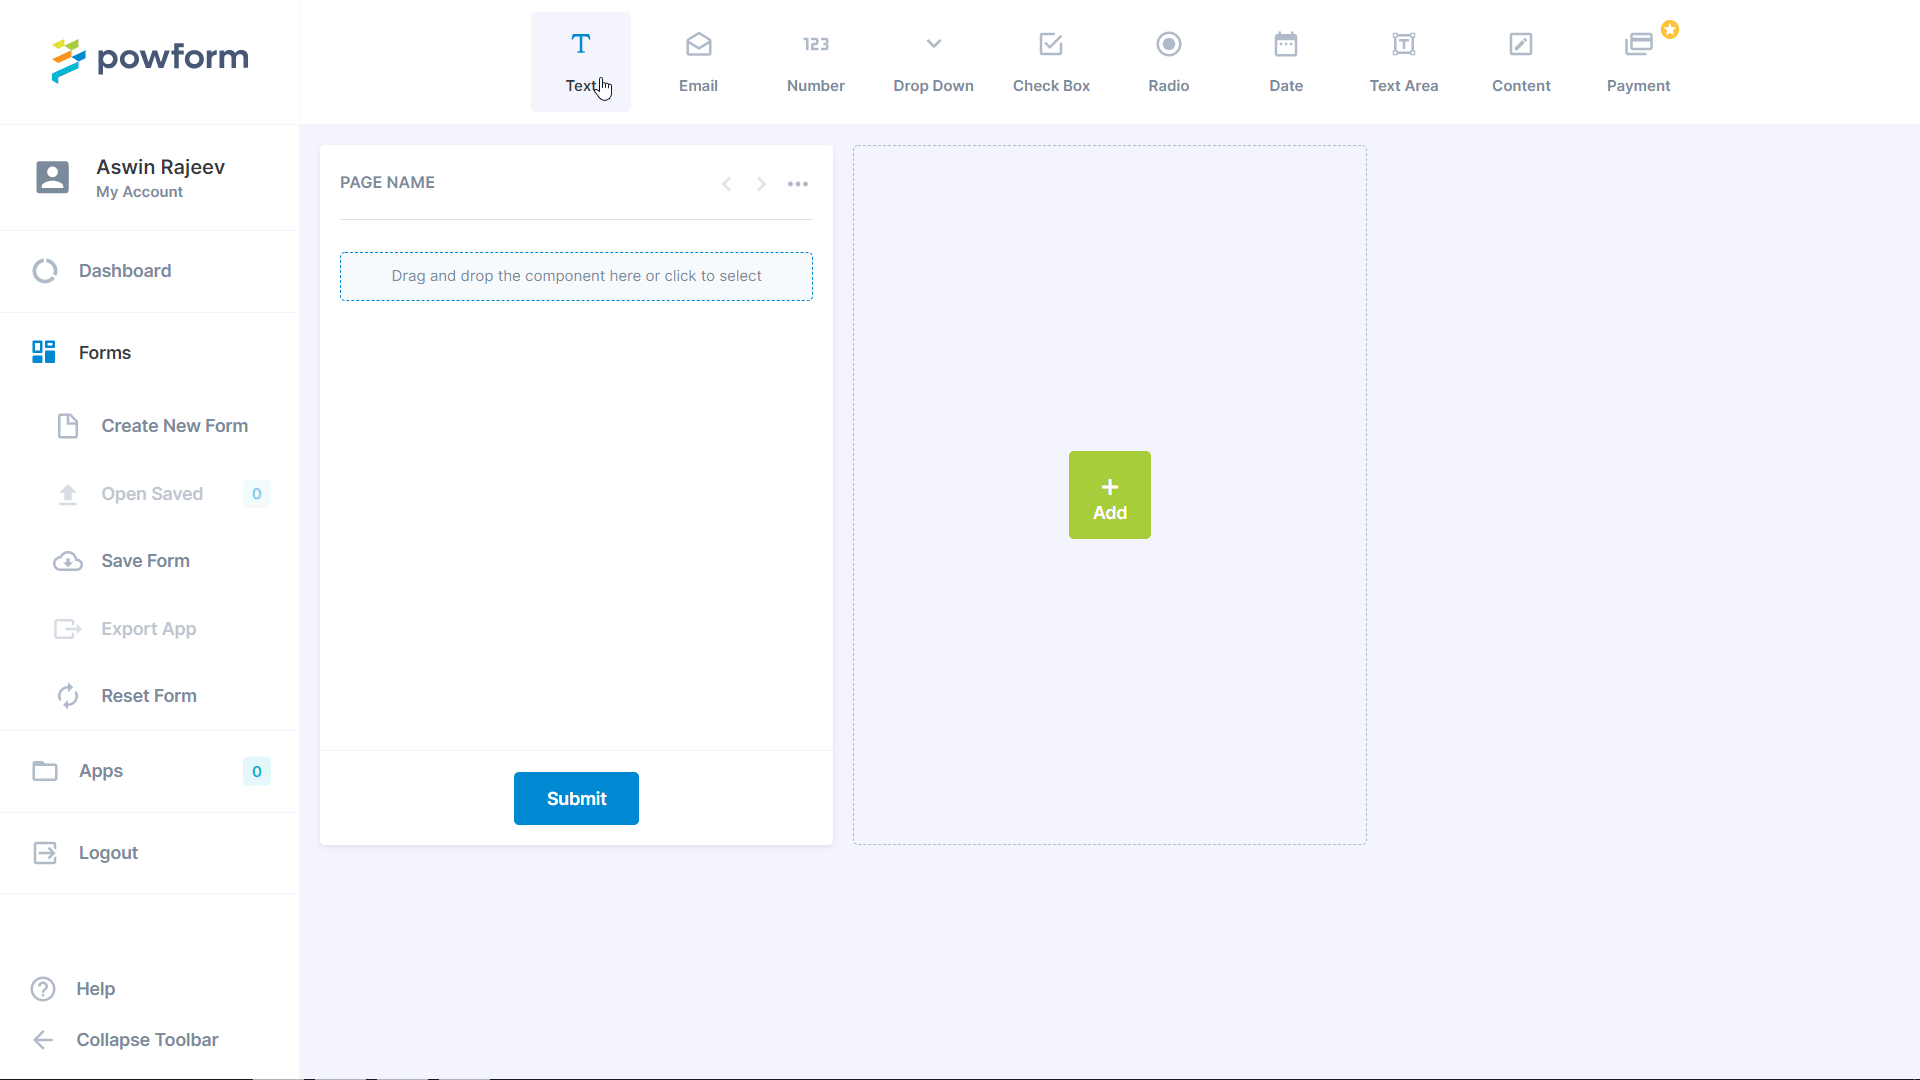The width and height of the screenshot is (1920, 1080).
Task: Select the Date input tool
Action: pos(1286,61)
